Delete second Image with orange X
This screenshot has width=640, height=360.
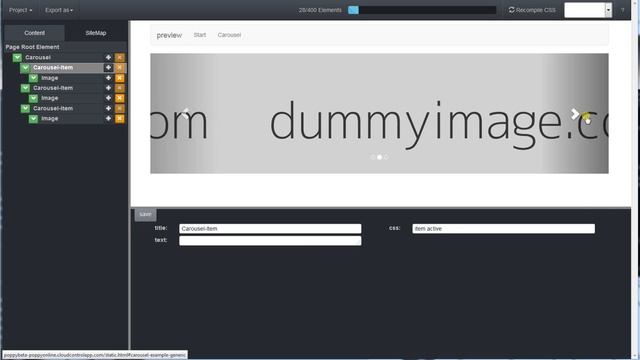pyautogui.click(x=120, y=98)
